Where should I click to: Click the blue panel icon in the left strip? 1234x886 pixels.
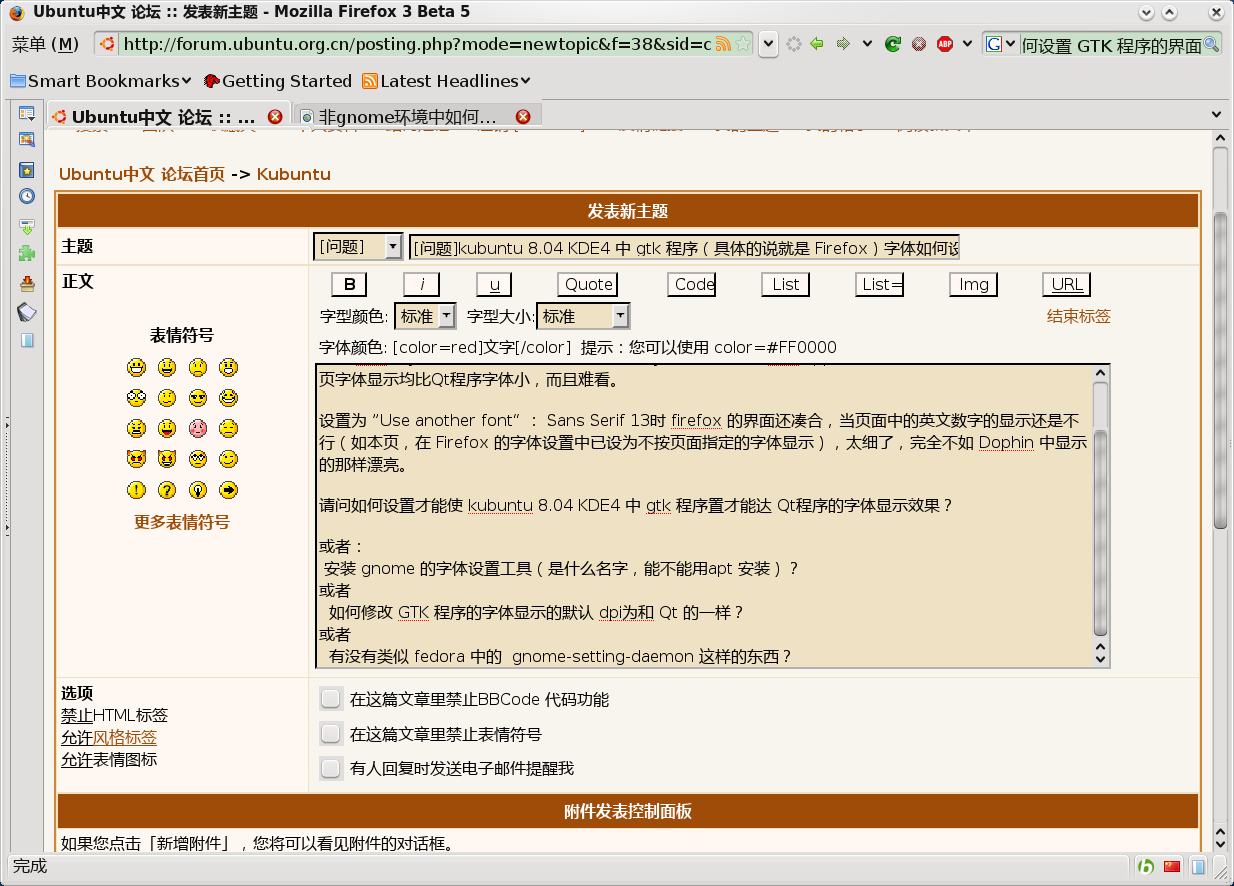pyautogui.click(x=27, y=340)
